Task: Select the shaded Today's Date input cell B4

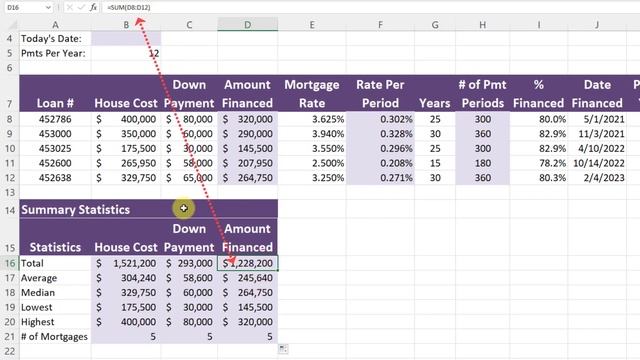Action: pyautogui.click(x=126, y=39)
